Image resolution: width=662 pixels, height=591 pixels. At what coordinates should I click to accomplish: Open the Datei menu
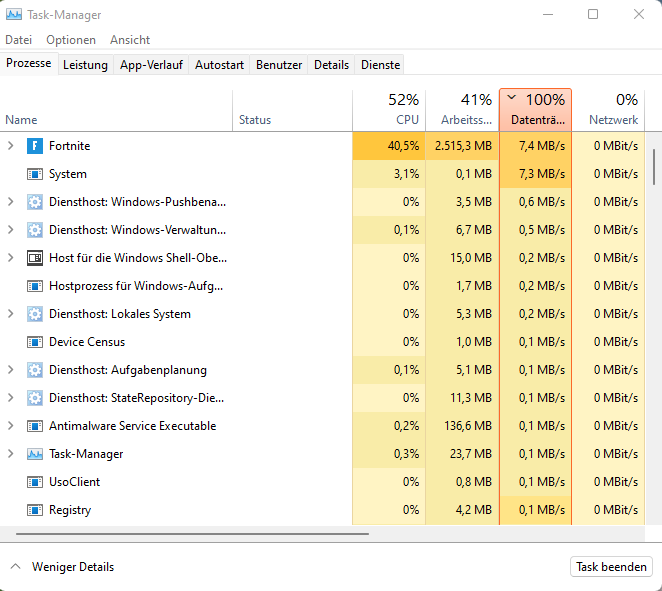[19, 40]
